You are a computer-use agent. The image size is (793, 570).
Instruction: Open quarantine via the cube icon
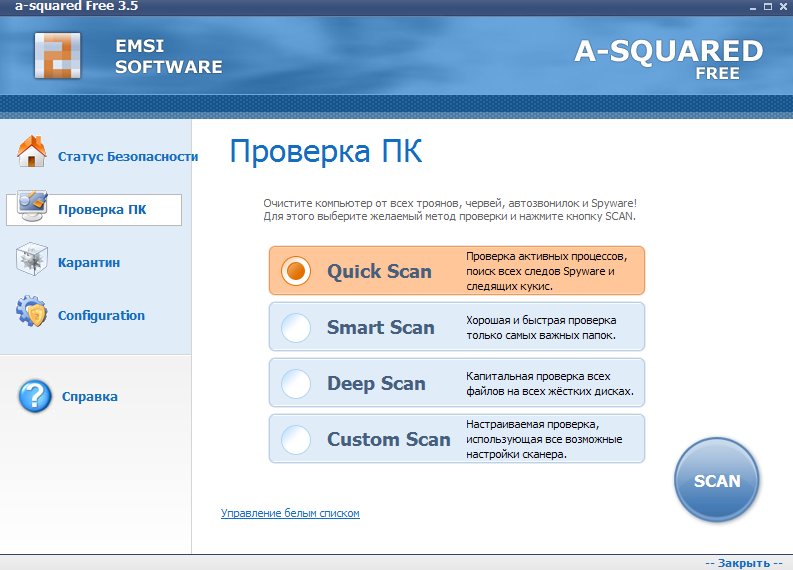(32, 259)
